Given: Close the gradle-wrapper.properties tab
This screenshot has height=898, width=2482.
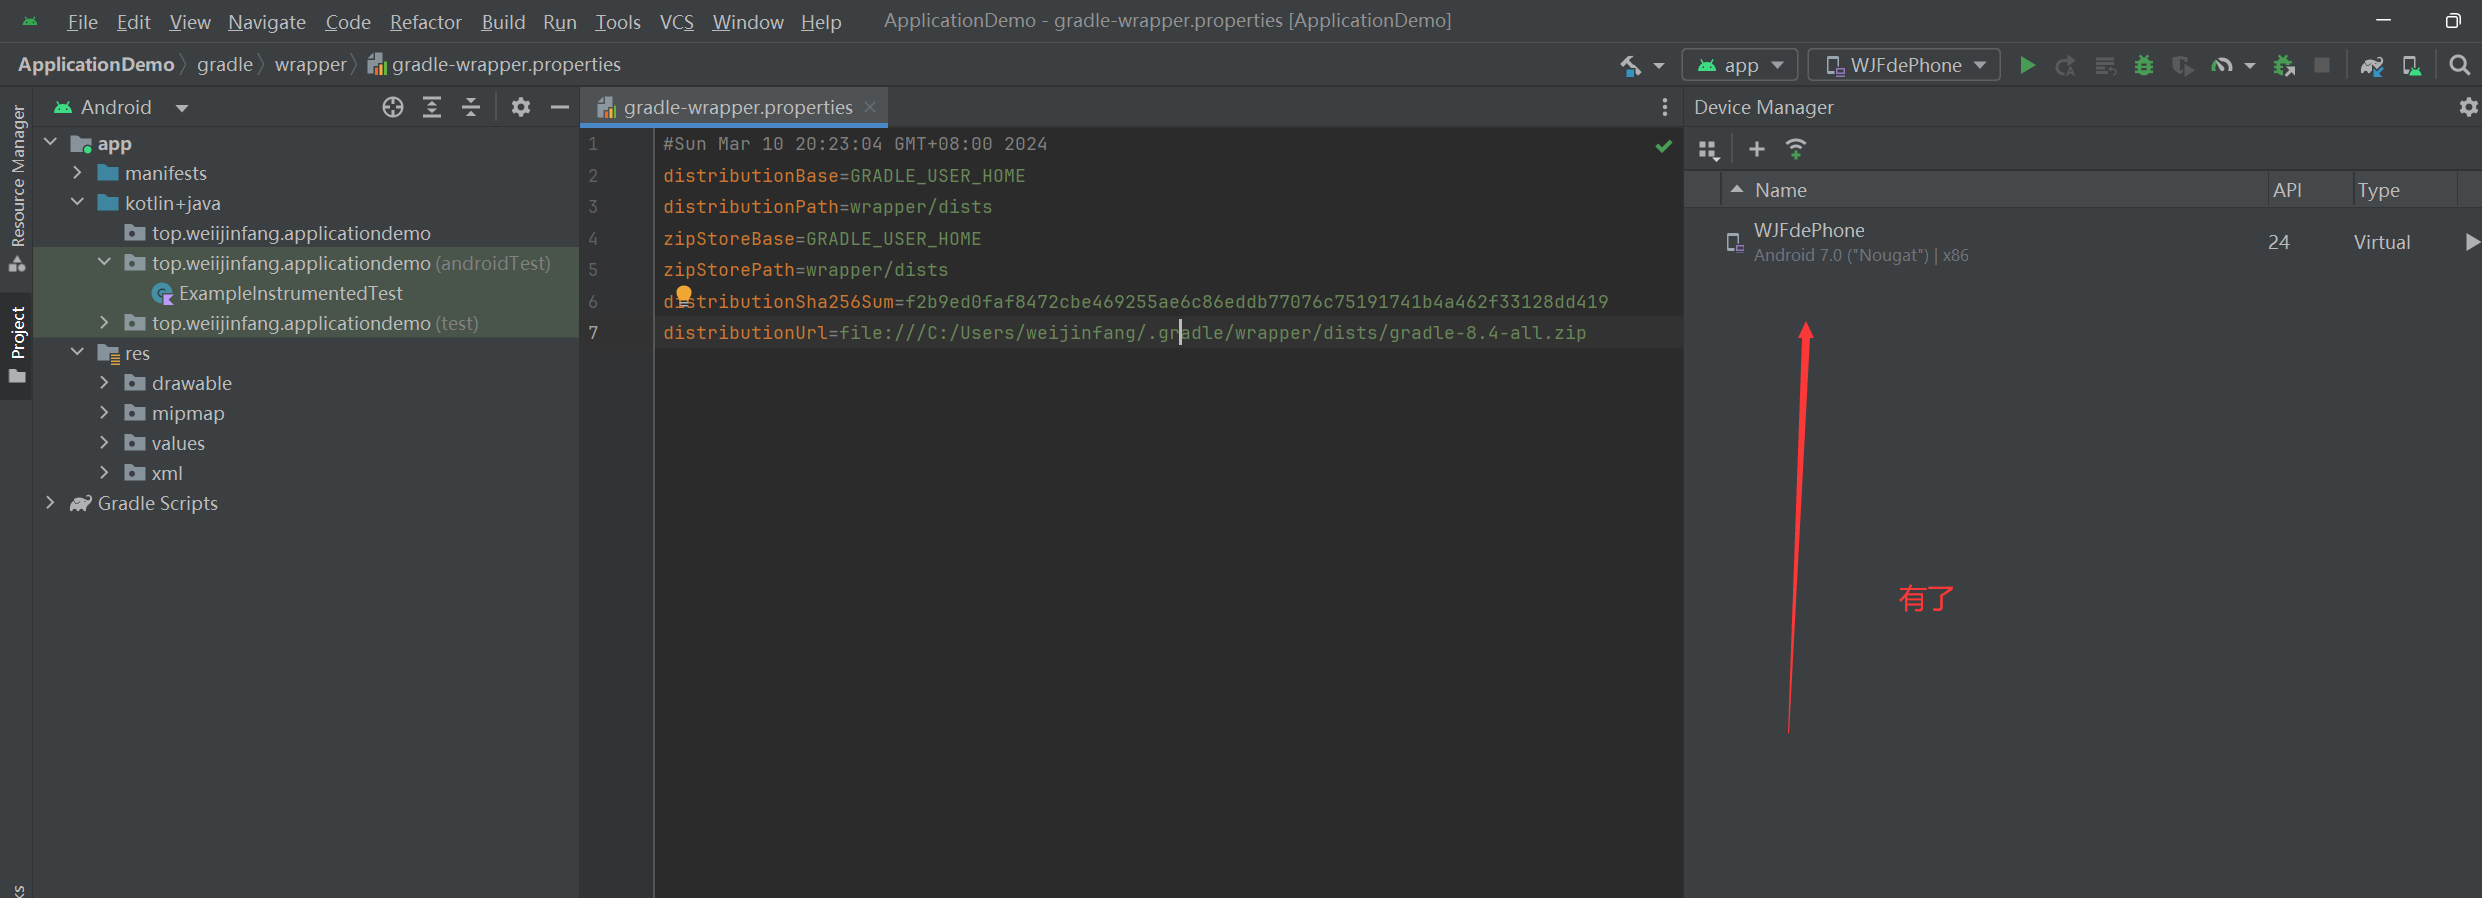Looking at the screenshot, I should (870, 107).
